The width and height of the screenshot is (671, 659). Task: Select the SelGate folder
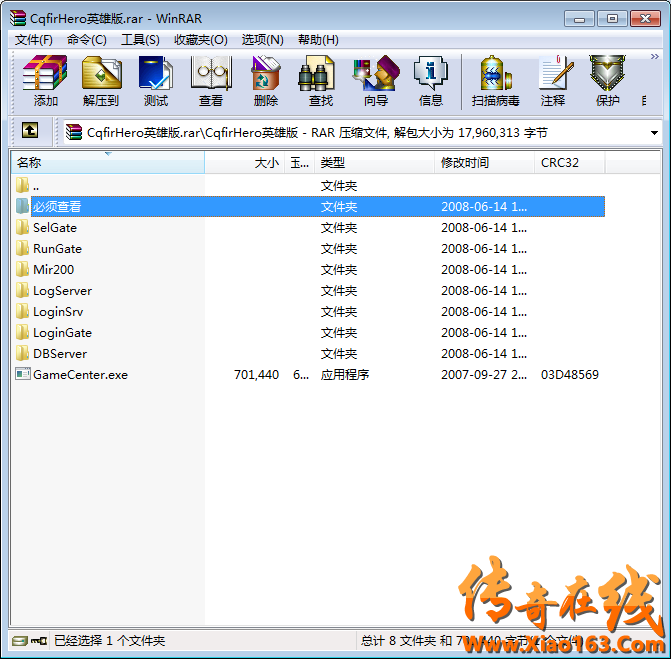click(308, 228)
